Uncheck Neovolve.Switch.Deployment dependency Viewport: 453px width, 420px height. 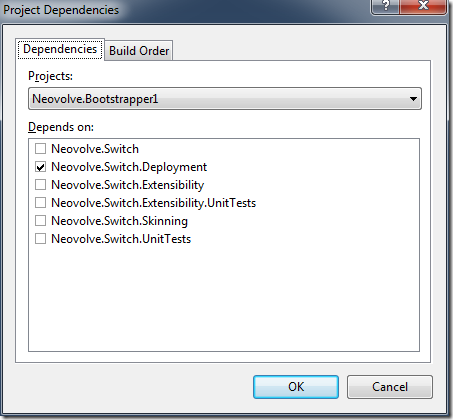tap(41, 167)
